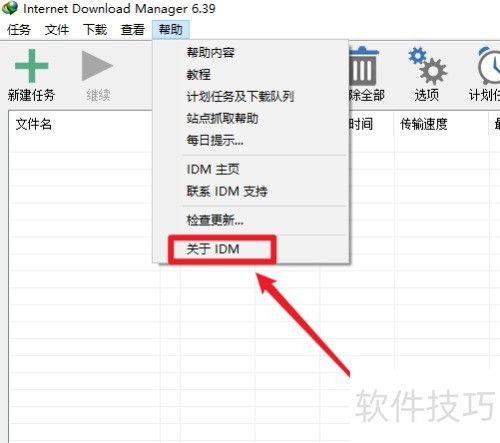Open 站点抓取帮助 menu entry
Image resolution: width=500 pixels, height=443 pixels.
251,118
